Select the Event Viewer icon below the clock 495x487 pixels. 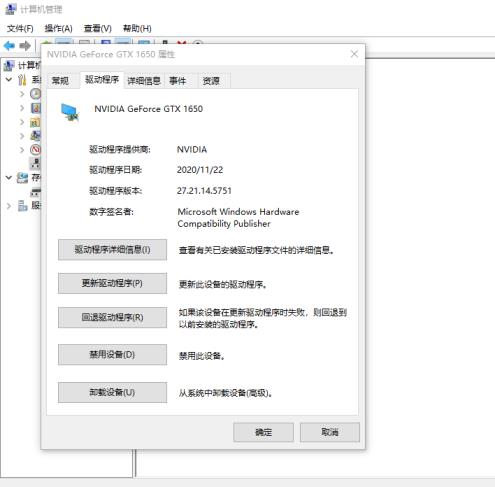coord(36,108)
